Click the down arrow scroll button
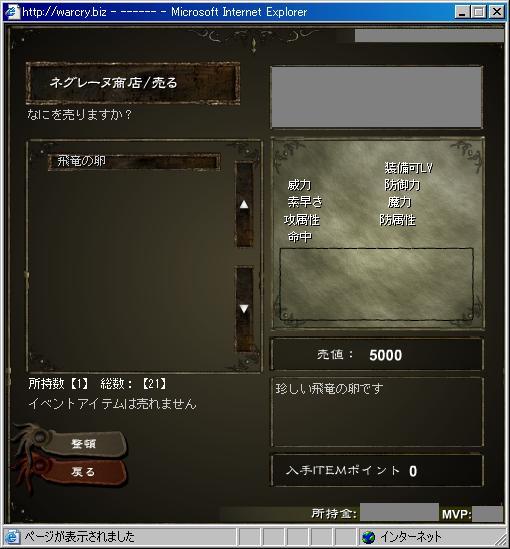The image size is (510, 549). tap(244, 309)
